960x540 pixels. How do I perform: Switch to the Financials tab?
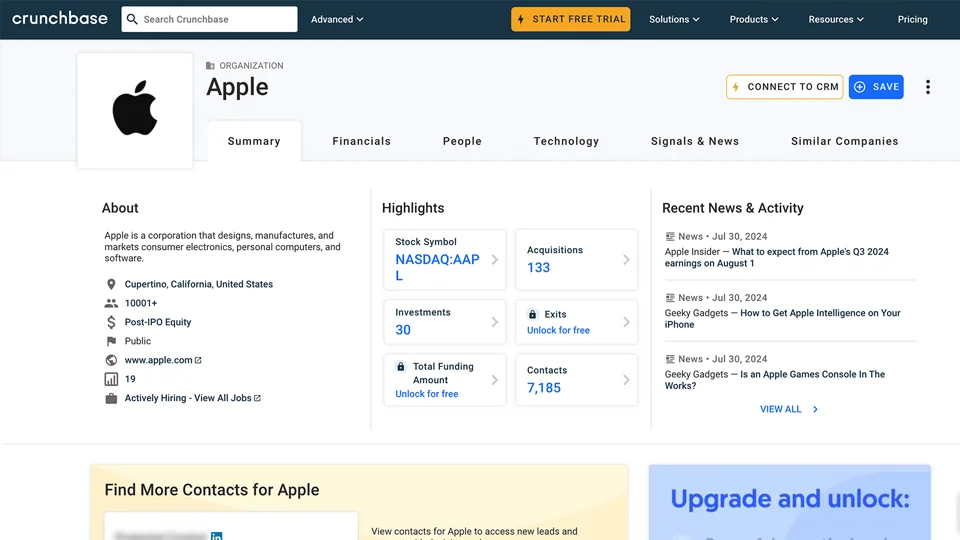361,141
